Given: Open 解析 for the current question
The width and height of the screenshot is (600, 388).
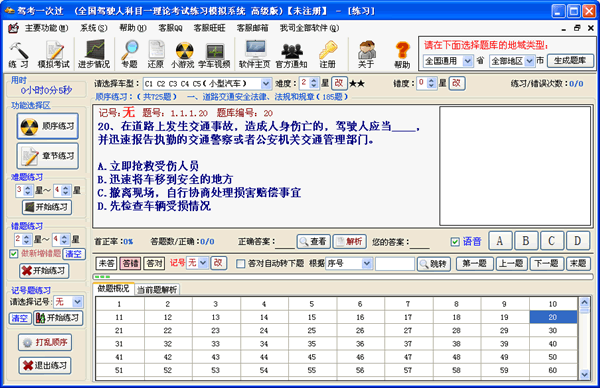Looking at the screenshot, I should (x=350, y=241).
